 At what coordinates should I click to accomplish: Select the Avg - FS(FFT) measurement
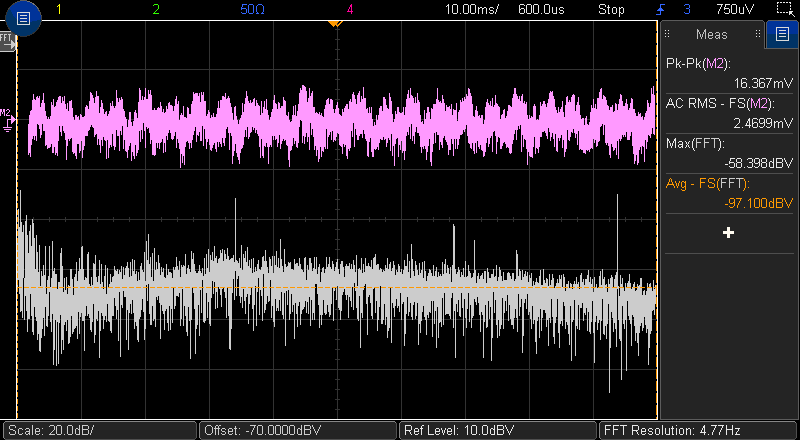tap(708, 184)
